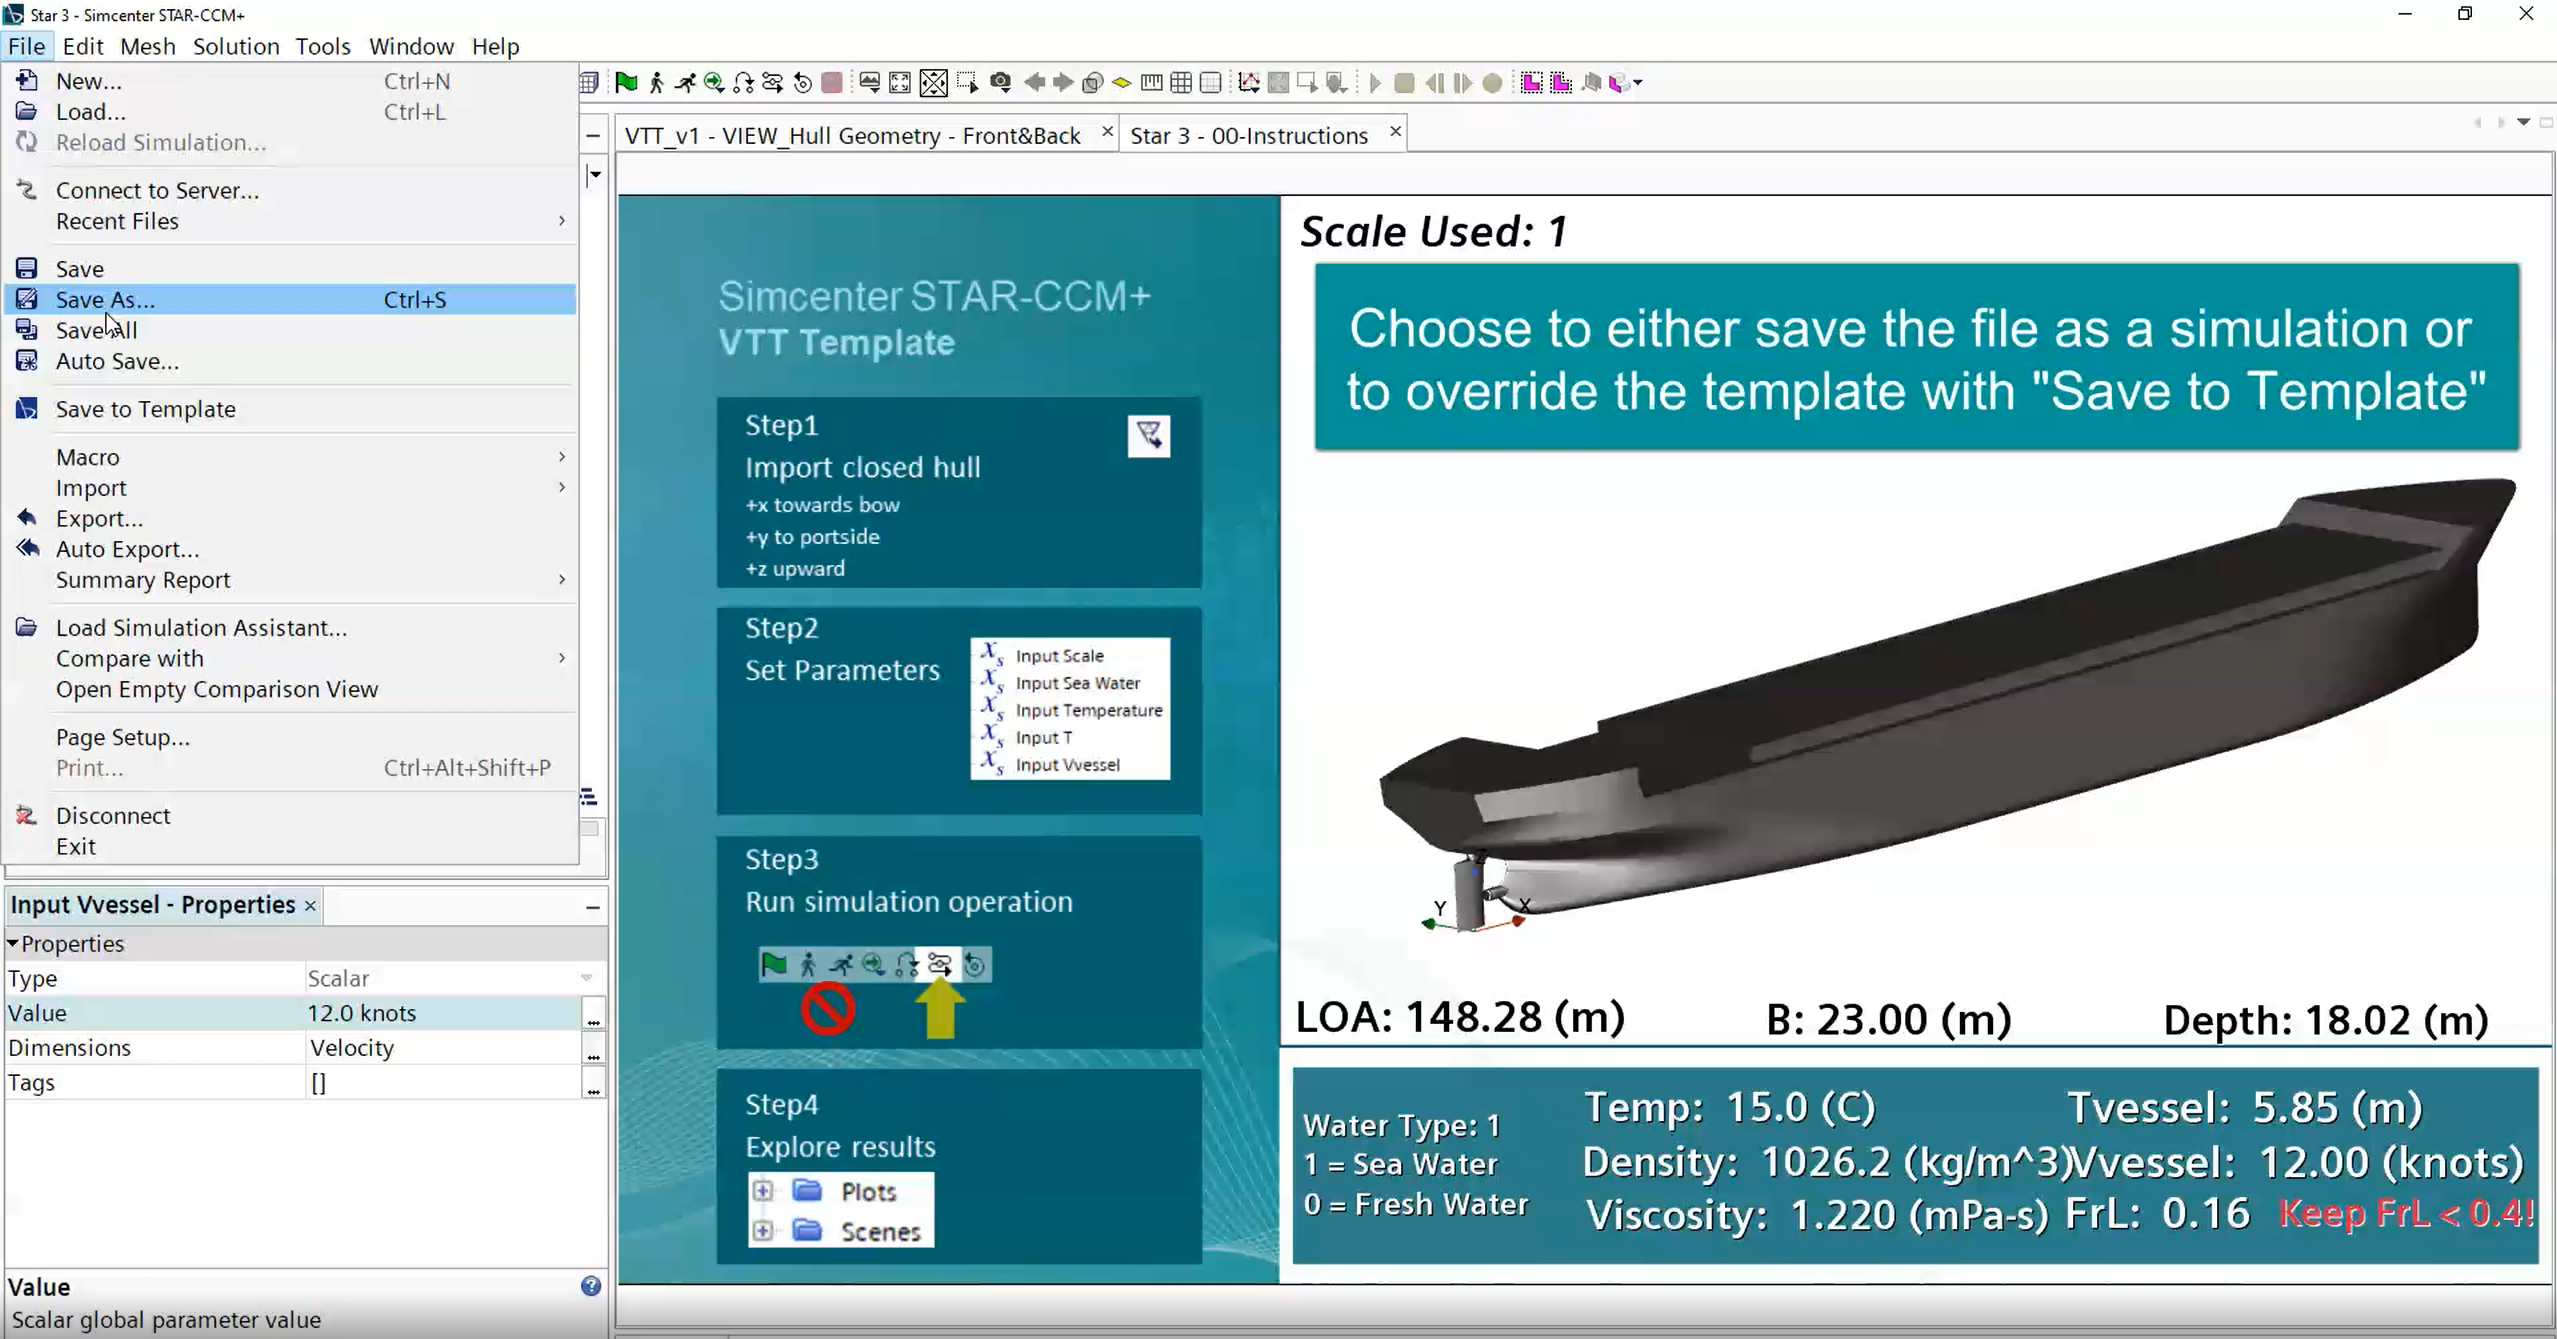Open the Type Scalar dropdown arrow
The height and width of the screenshot is (1339, 2557).
point(587,978)
